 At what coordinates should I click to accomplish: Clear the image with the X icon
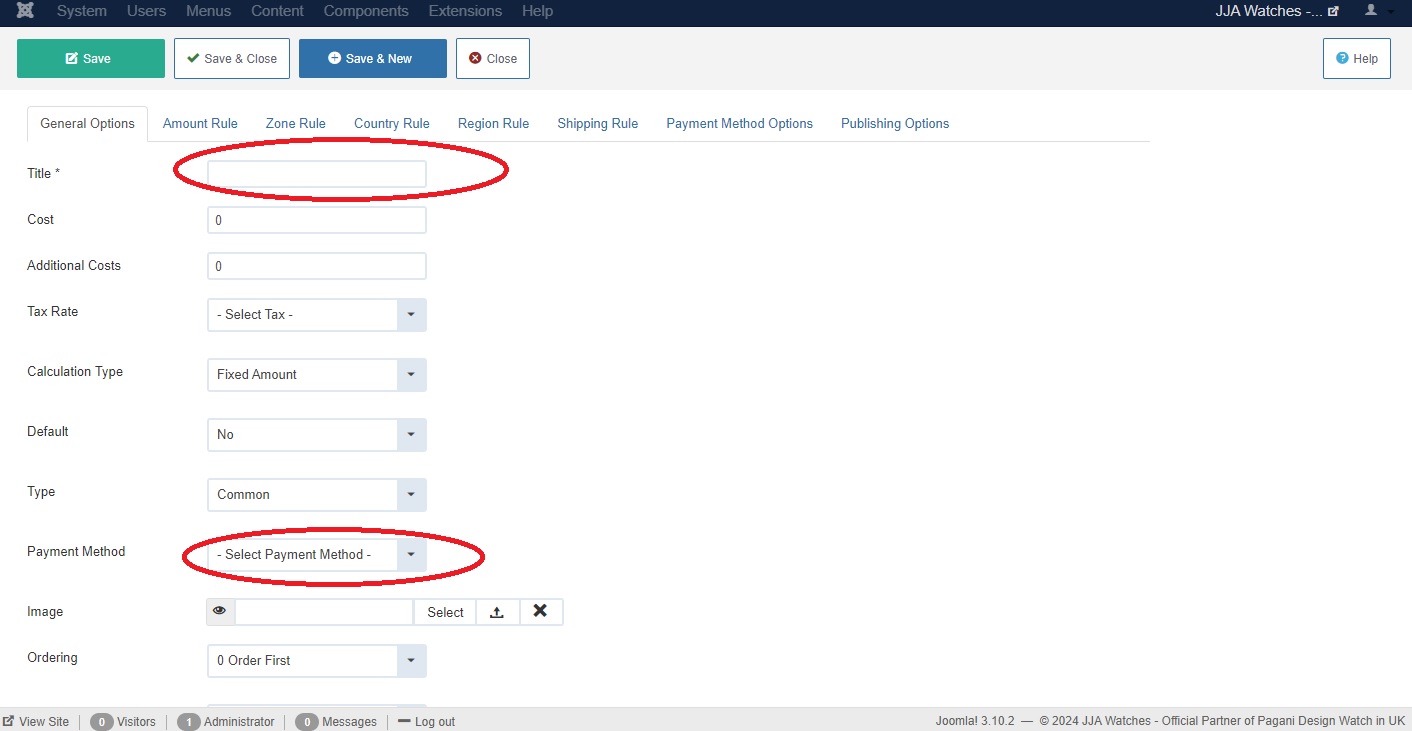(x=540, y=612)
